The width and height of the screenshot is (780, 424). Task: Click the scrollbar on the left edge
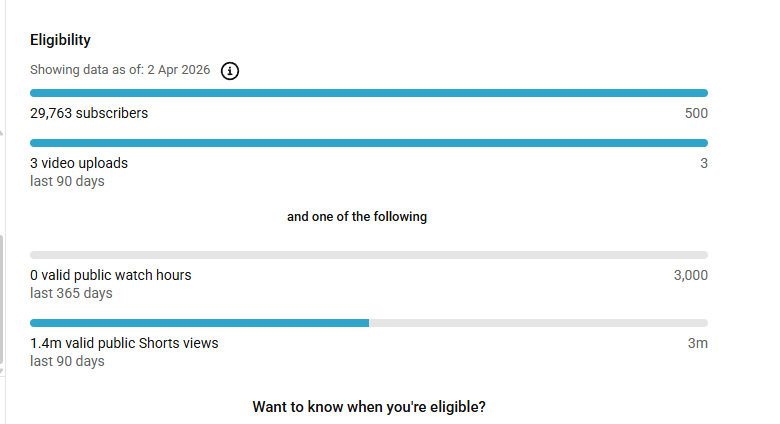point(2,300)
